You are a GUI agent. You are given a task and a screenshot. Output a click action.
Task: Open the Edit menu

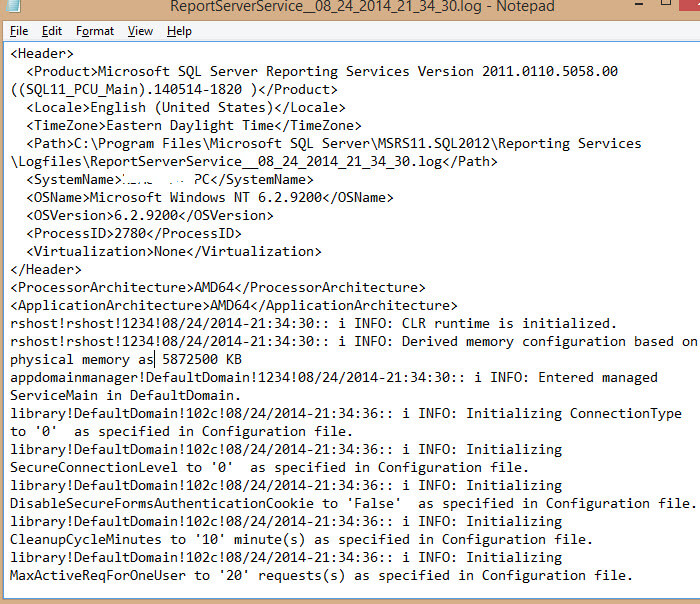point(52,31)
